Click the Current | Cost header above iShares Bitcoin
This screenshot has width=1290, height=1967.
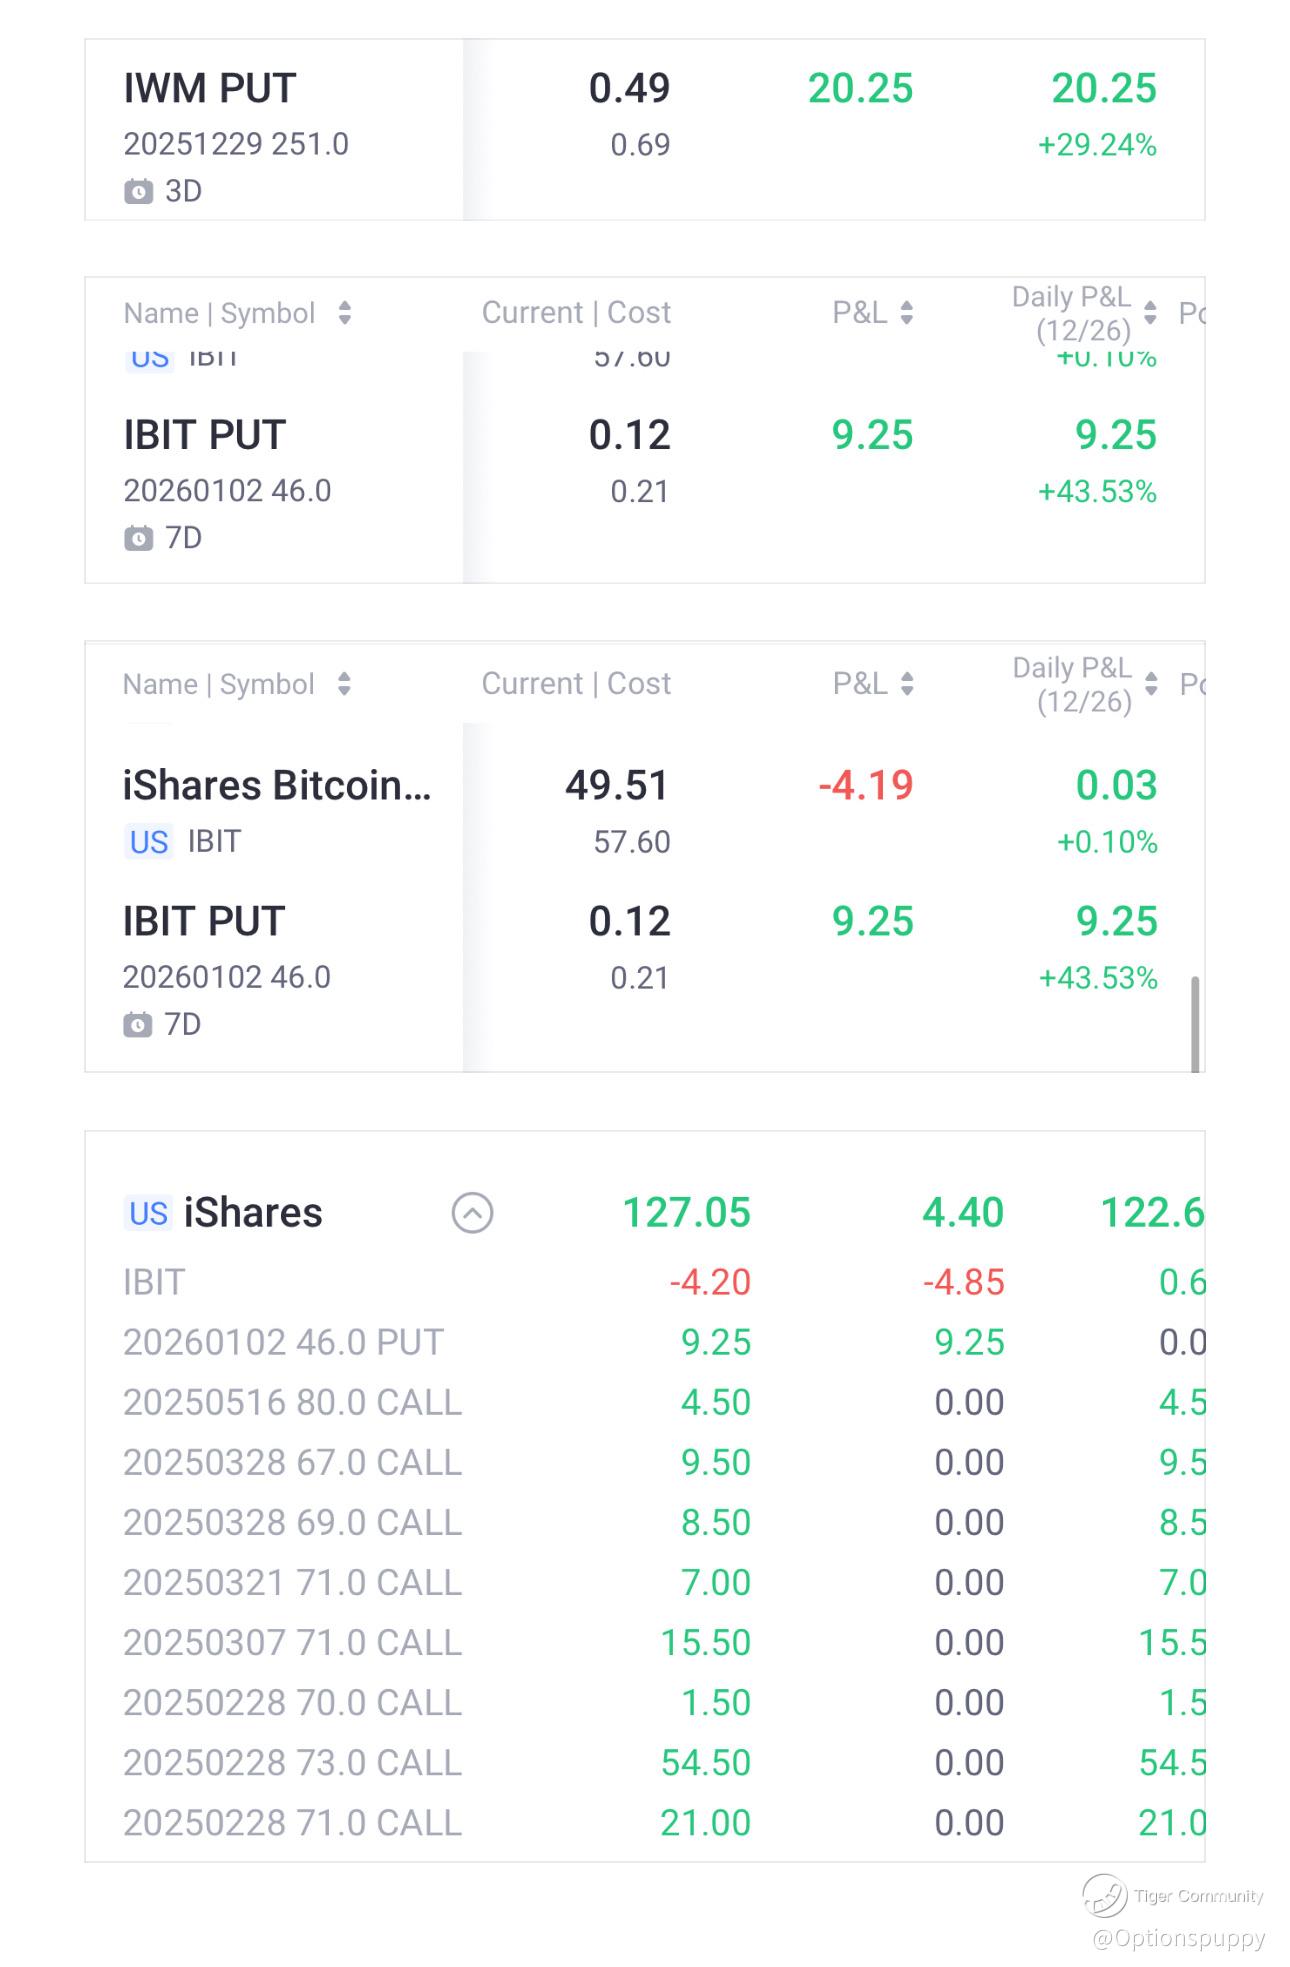point(575,684)
